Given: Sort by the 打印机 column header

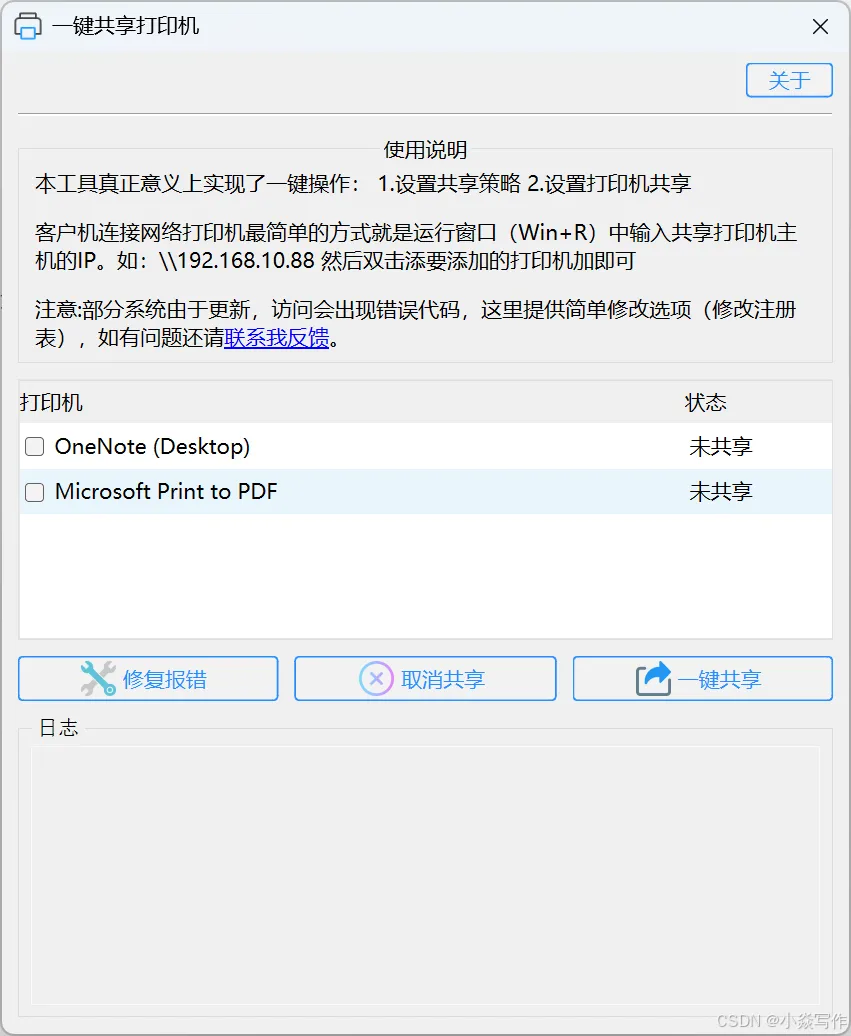Looking at the screenshot, I should [x=52, y=402].
